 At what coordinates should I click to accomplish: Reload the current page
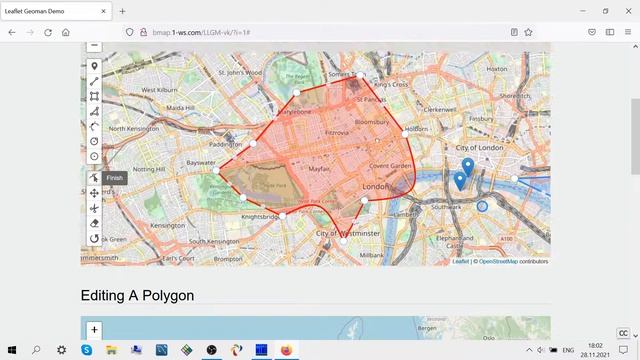pos(48,32)
